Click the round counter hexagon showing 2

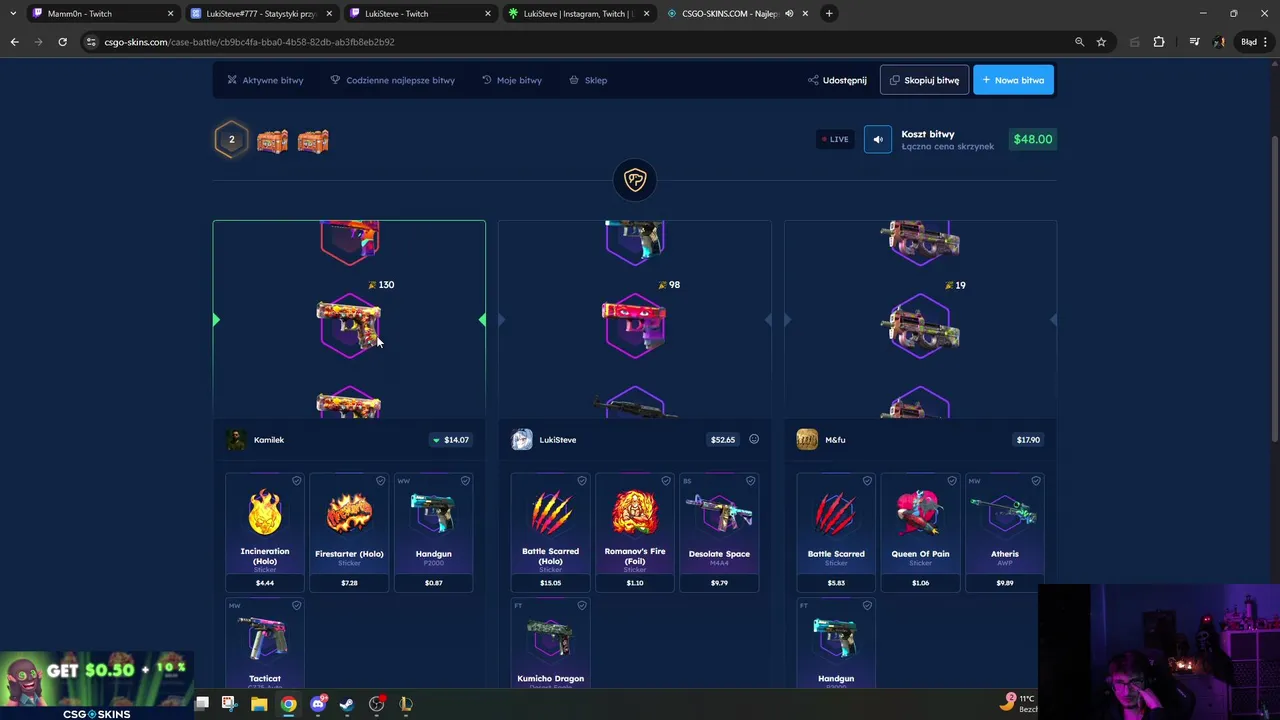(x=231, y=140)
